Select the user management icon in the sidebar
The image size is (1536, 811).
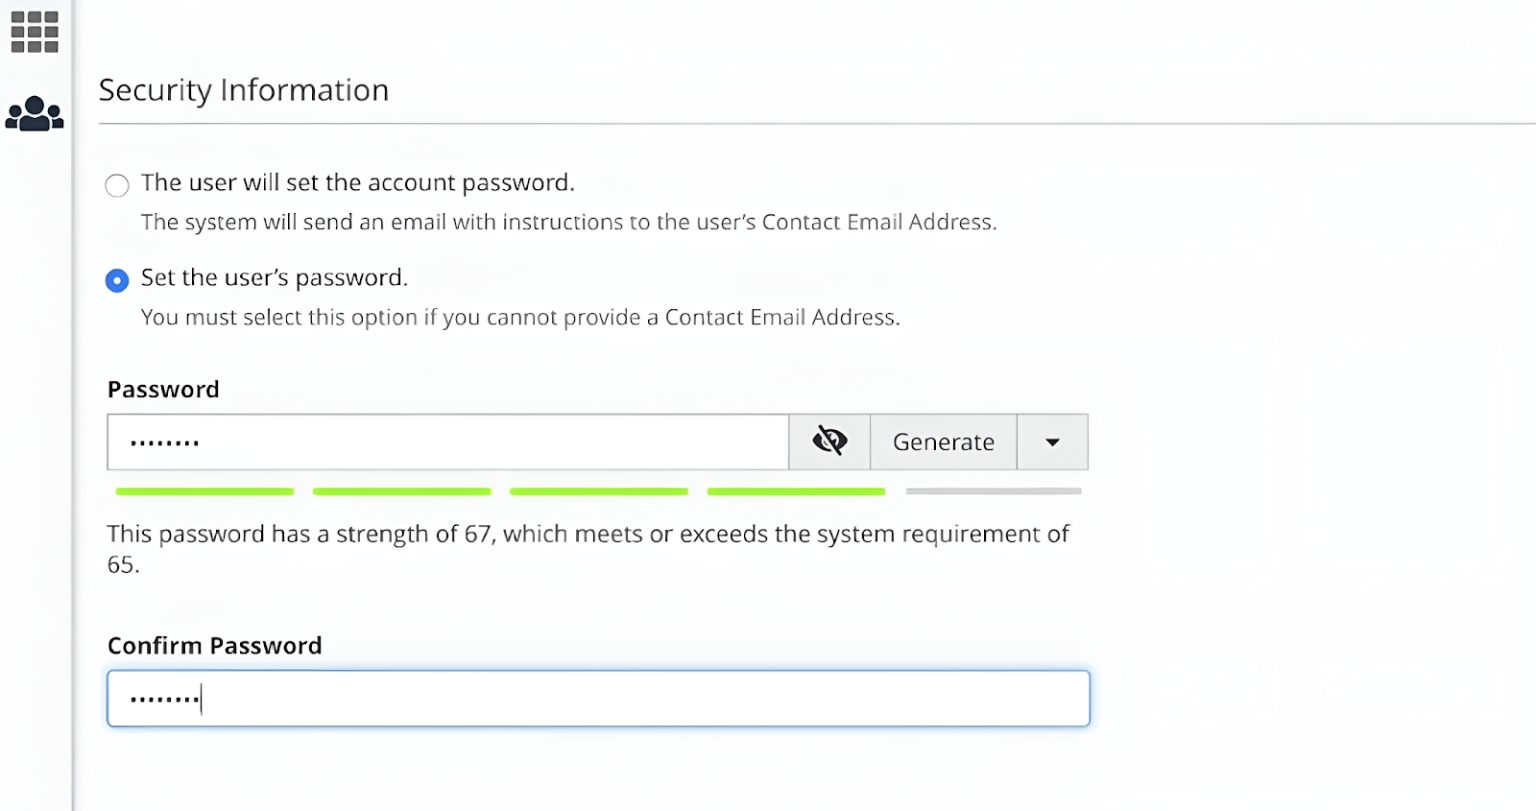click(x=34, y=113)
